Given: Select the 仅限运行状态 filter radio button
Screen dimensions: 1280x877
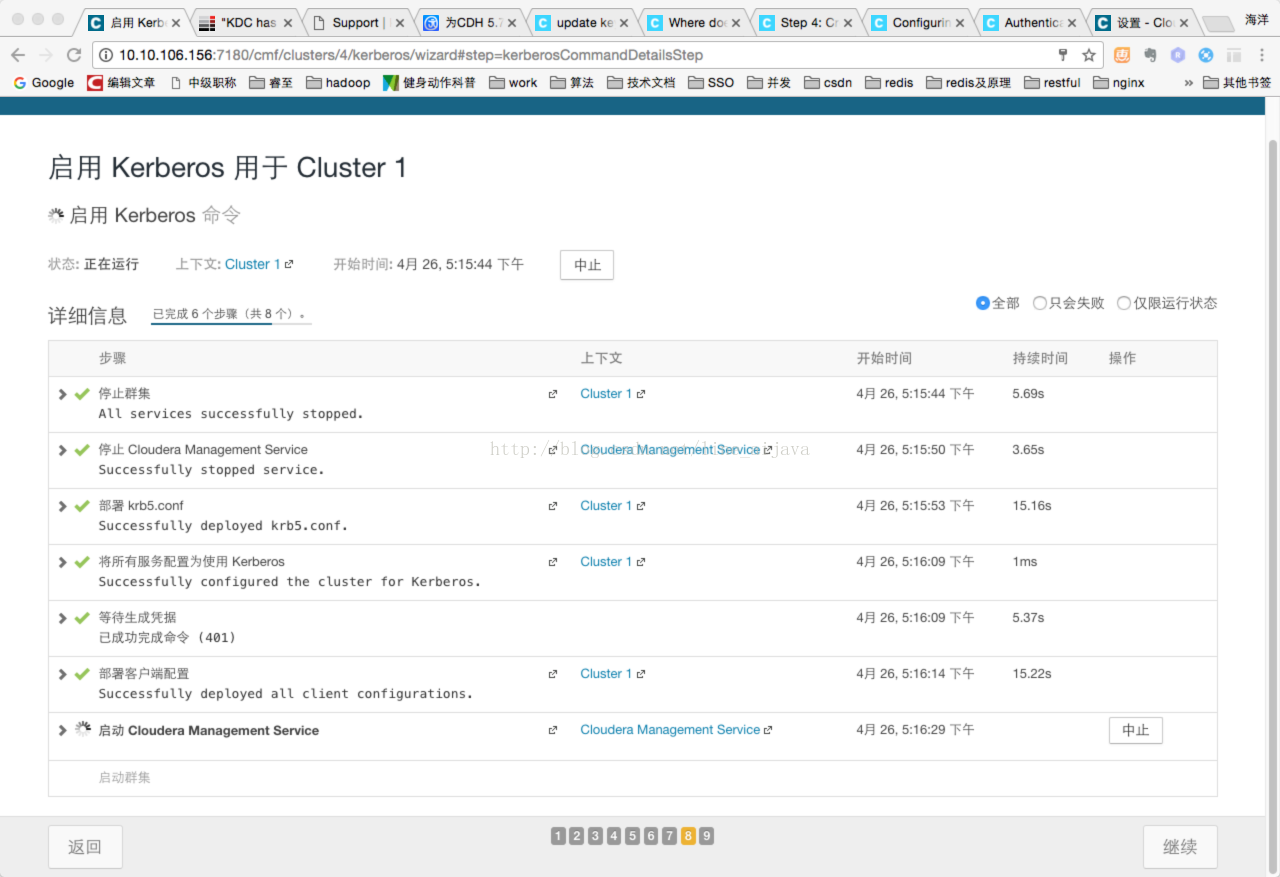Looking at the screenshot, I should [x=1124, y=303].
